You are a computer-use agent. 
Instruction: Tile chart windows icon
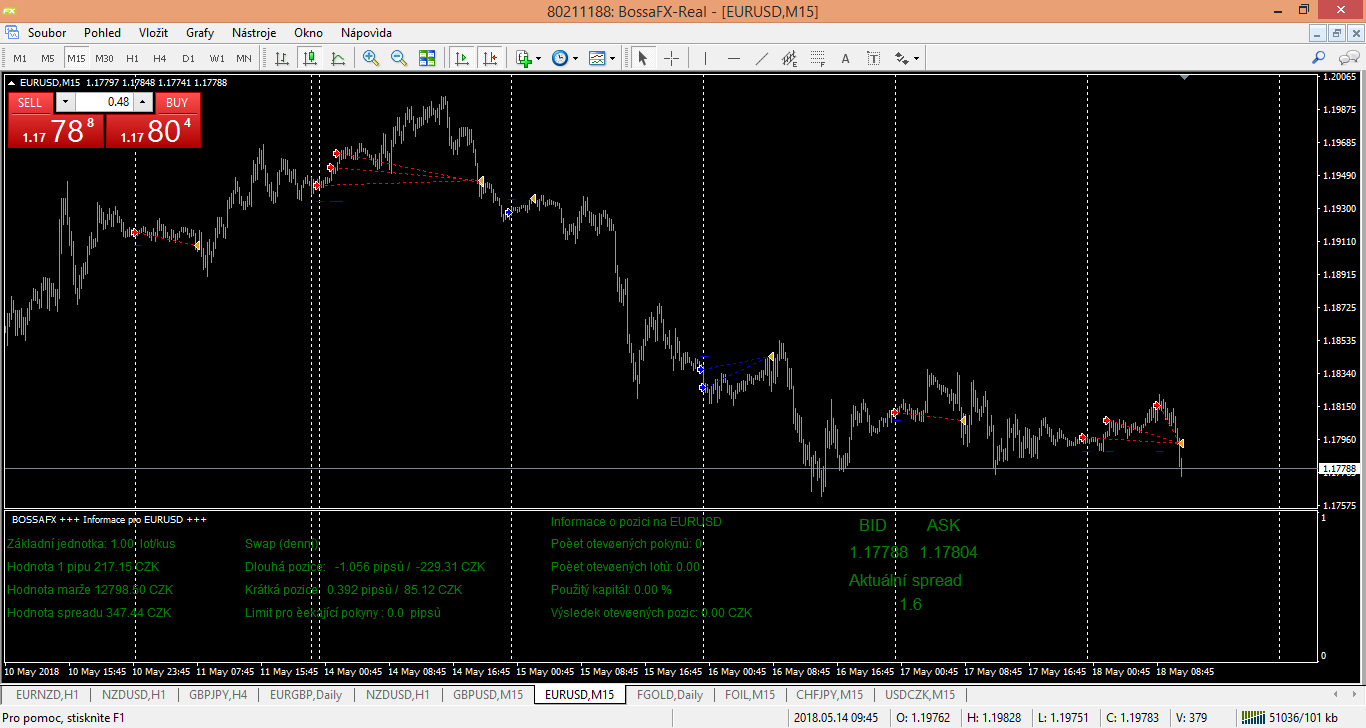coord(427,58)
